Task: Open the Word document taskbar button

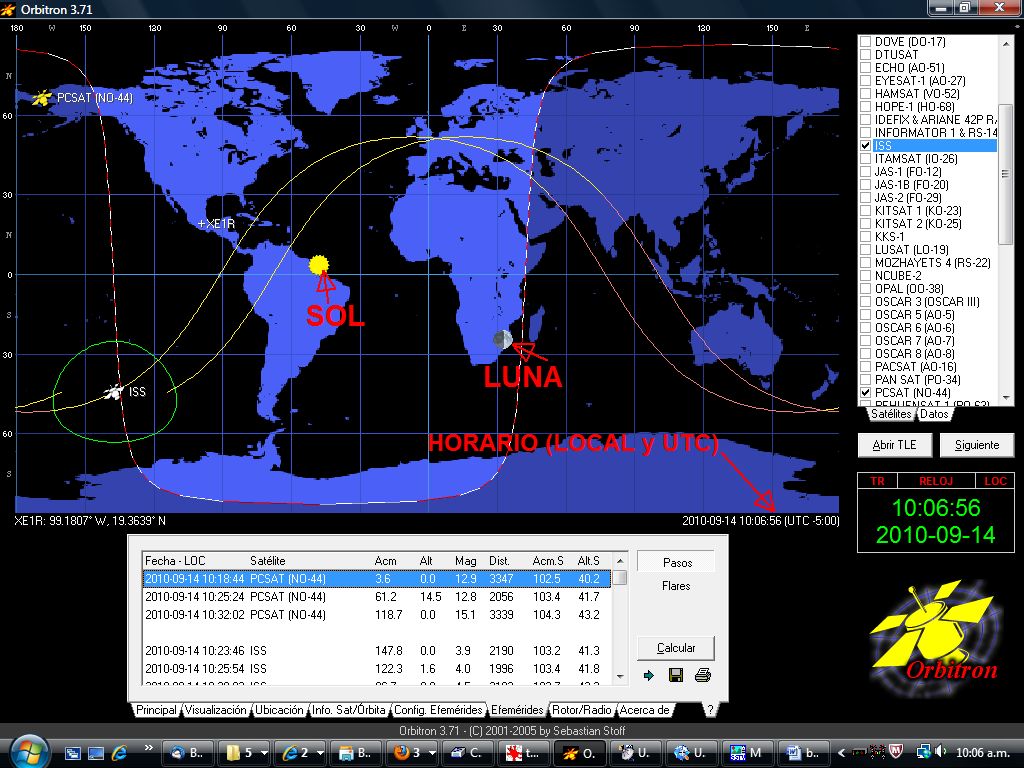Action: [x=804, y=753]
